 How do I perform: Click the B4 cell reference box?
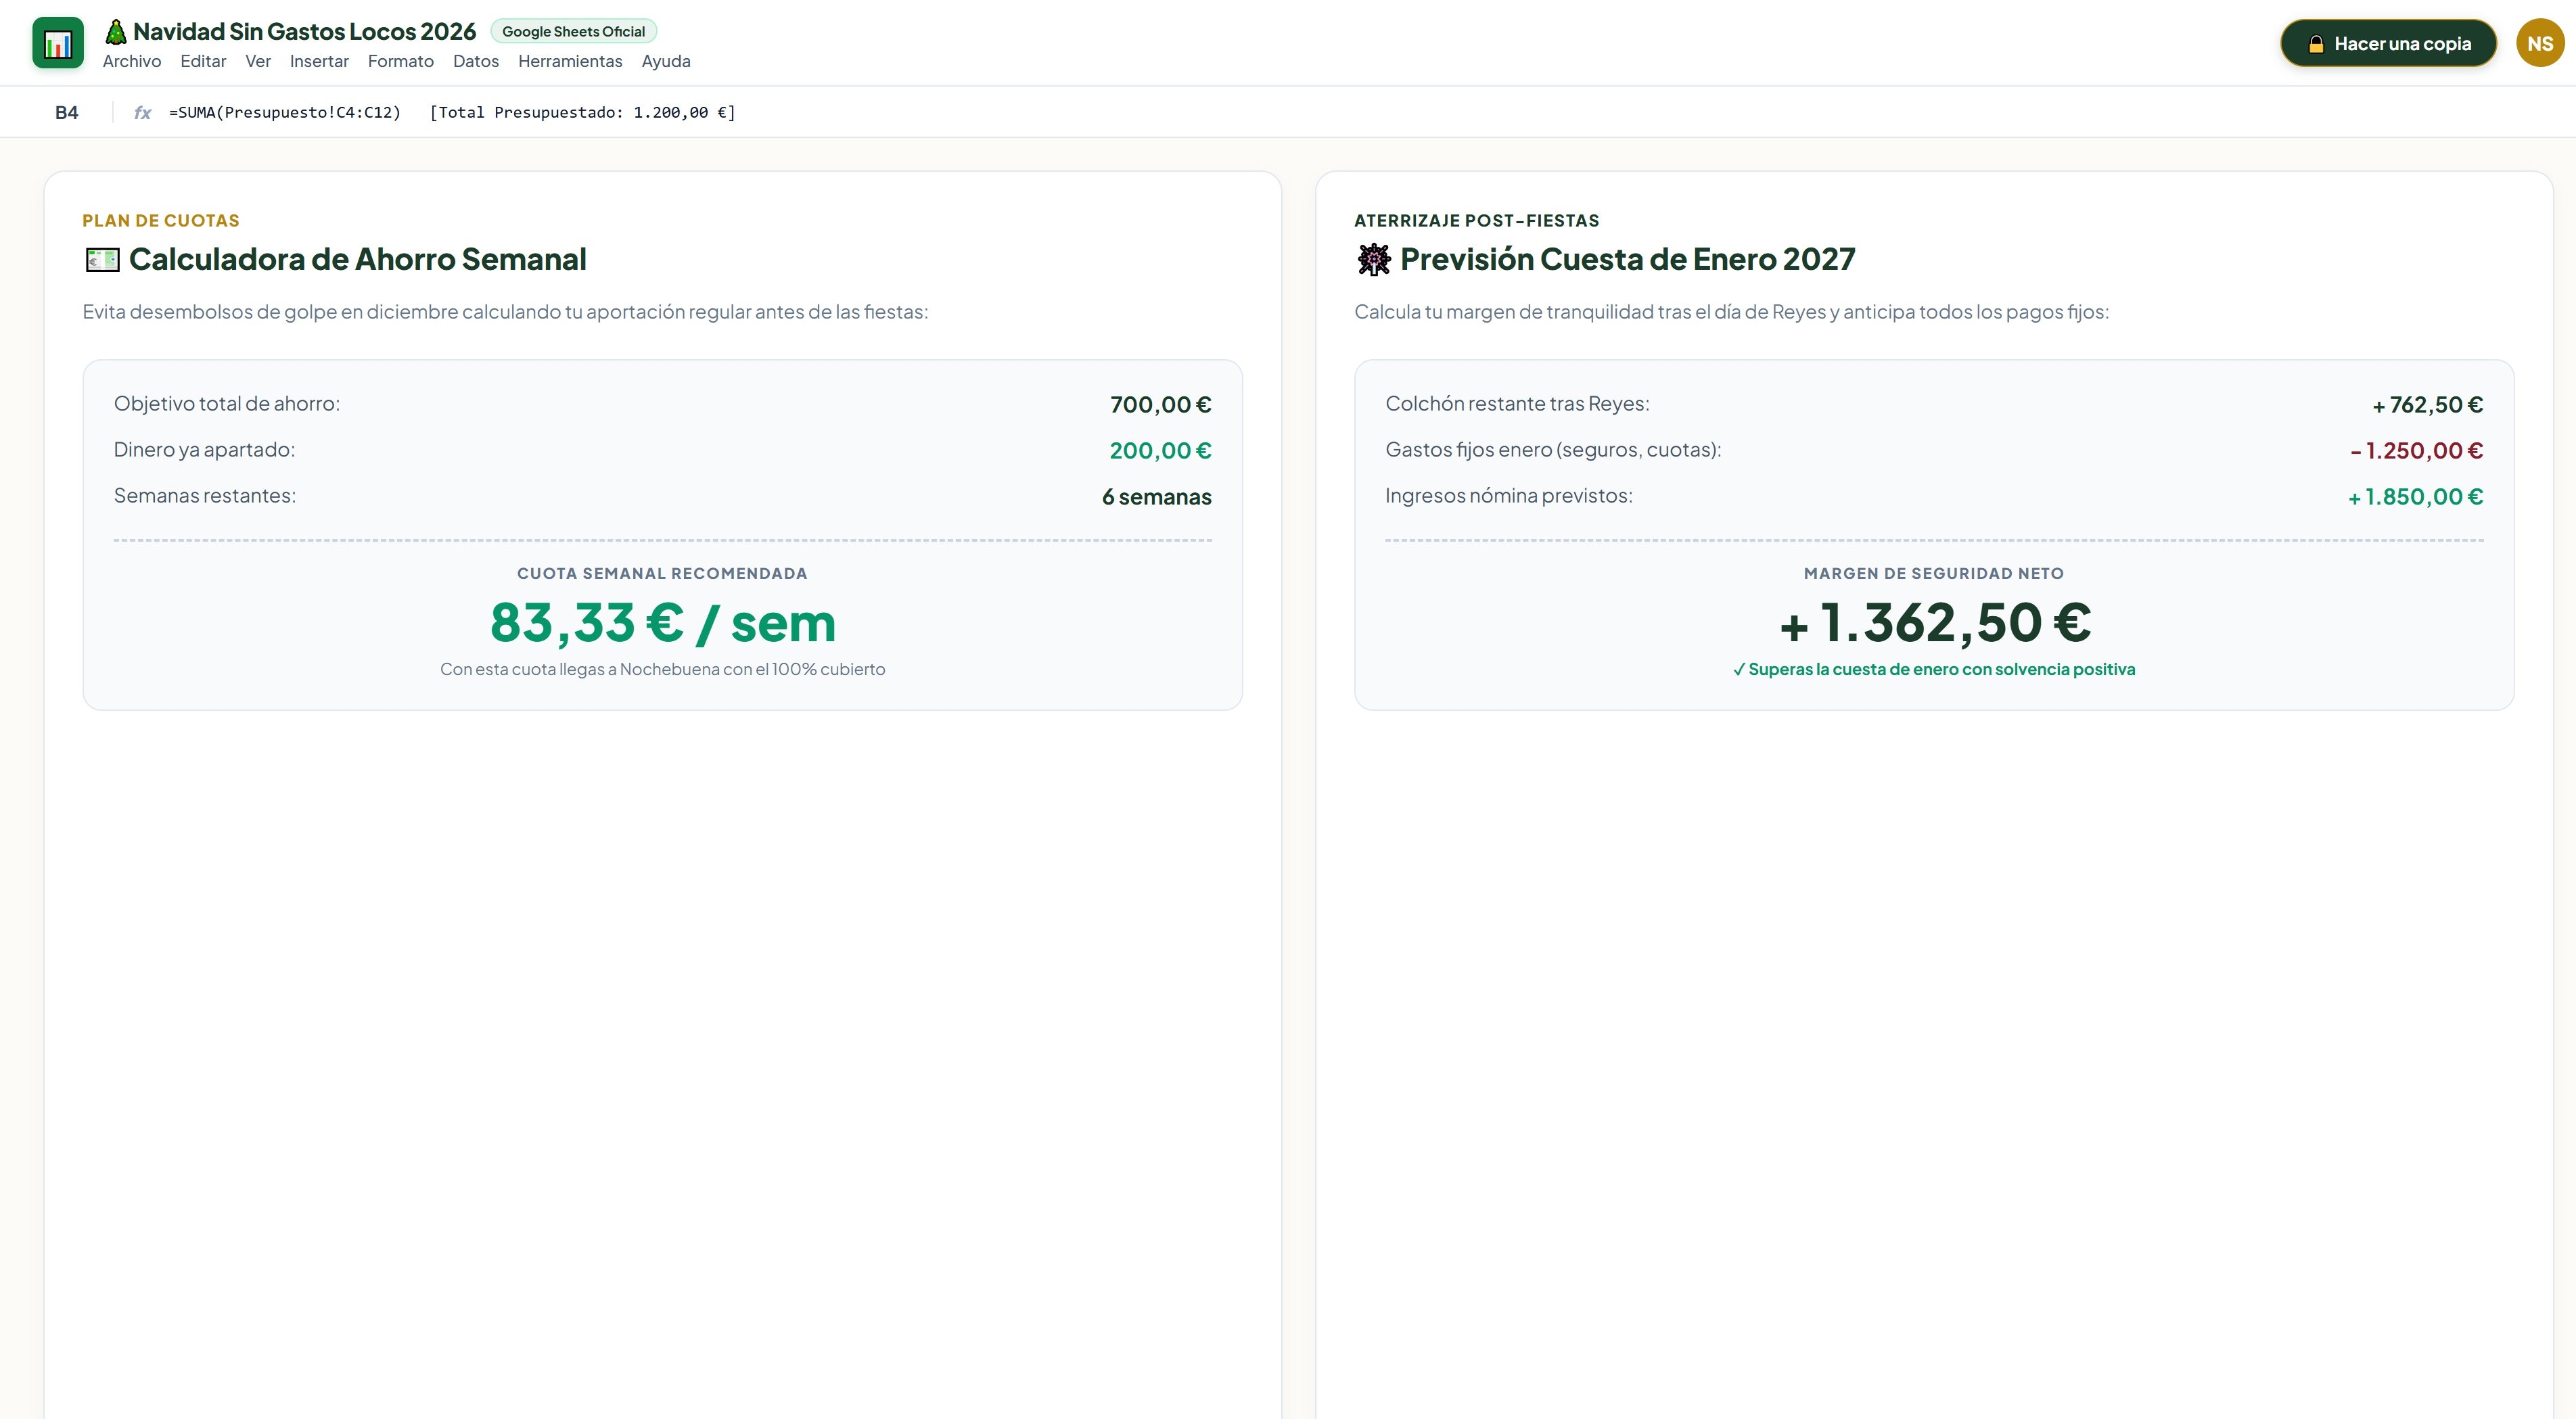click(67, 112)
